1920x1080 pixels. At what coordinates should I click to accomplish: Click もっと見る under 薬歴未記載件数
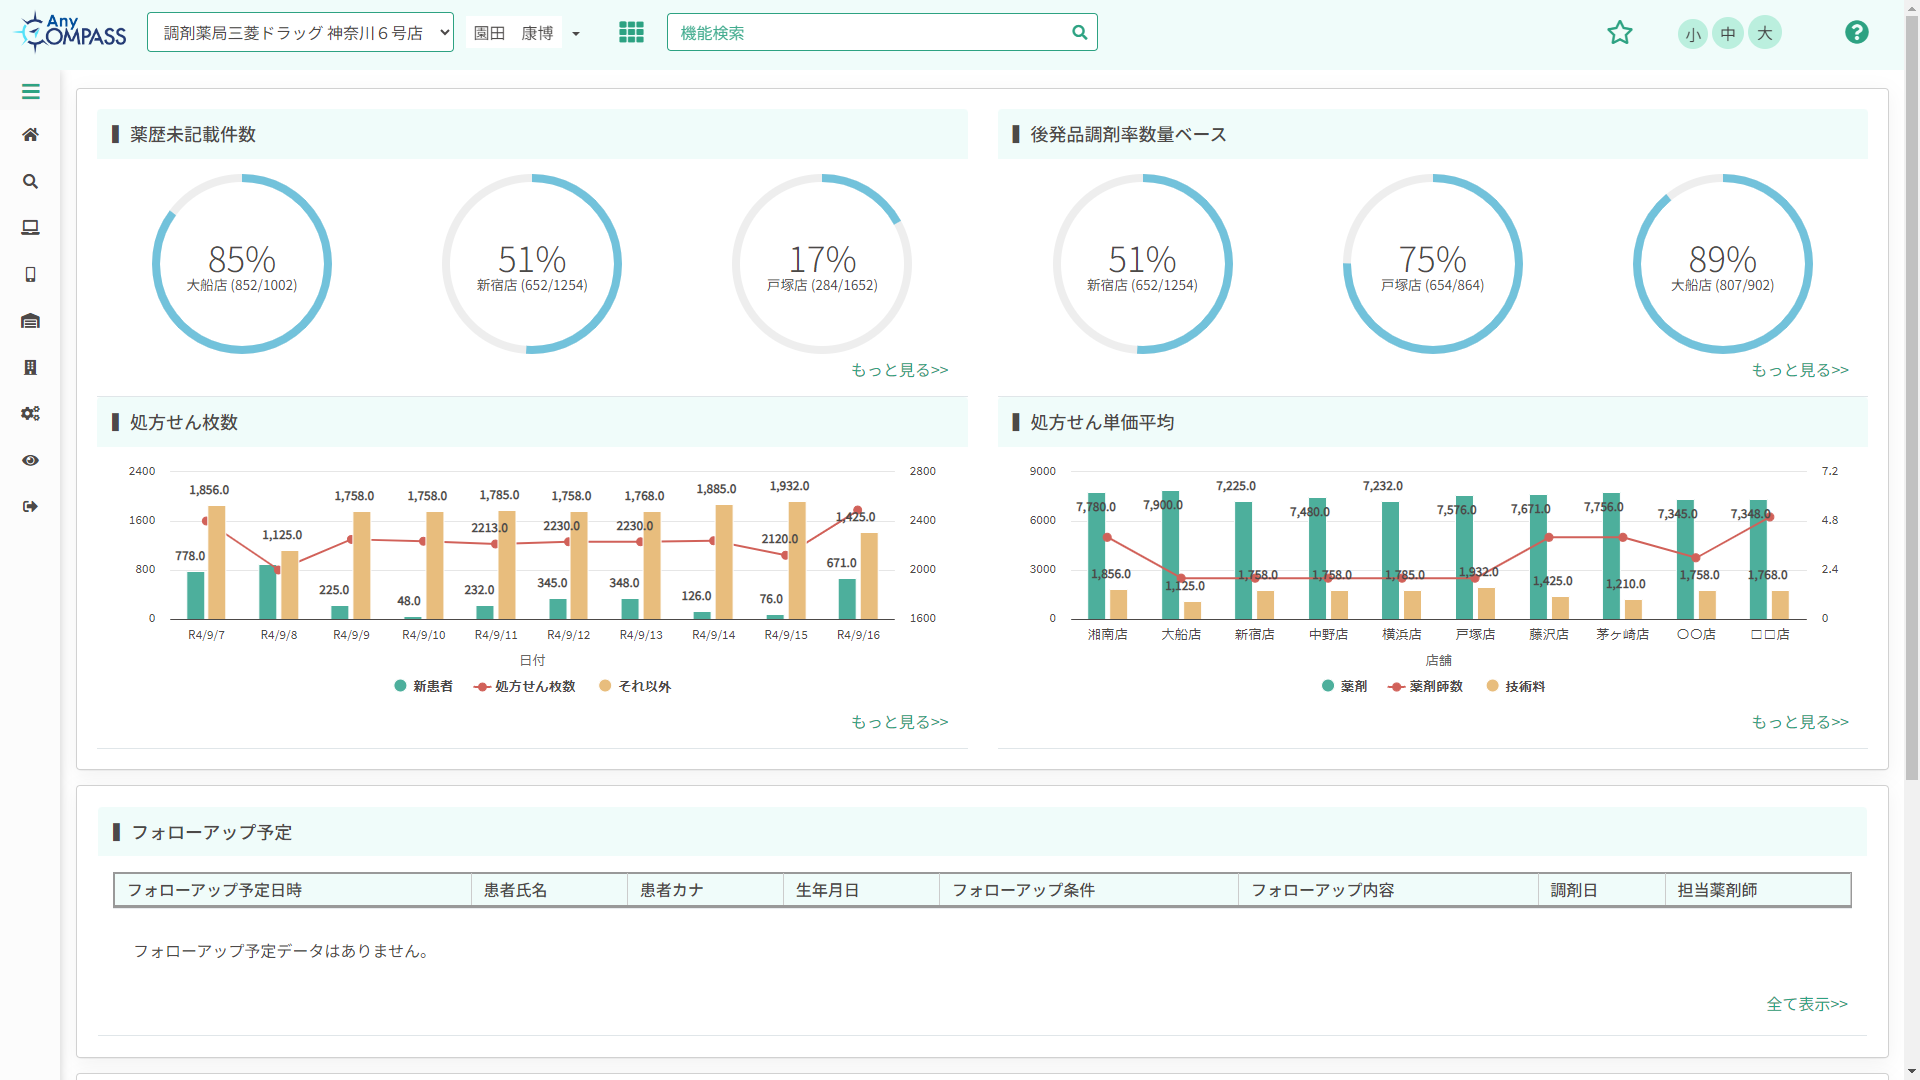(x=899, y=370)
